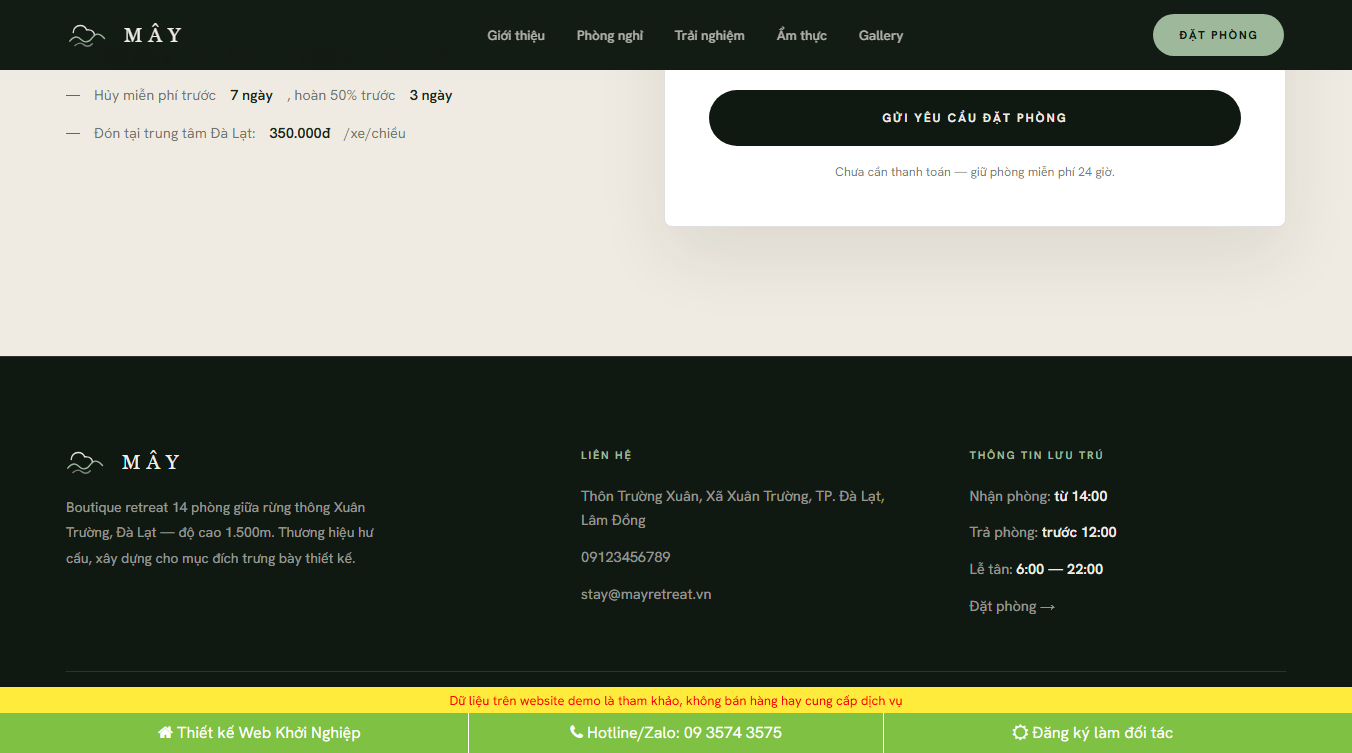Screen dimensions: 1352x753
Task: Click the 350.000đ pickup price text
Action: click(x=300, y=133)
